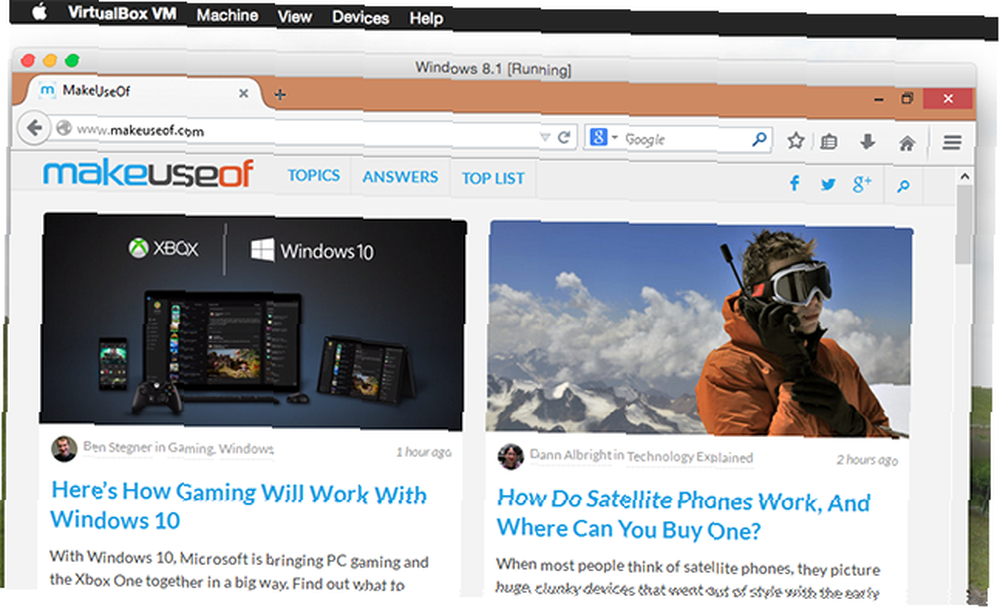This screenshot has width=1000, height=608.
Task: Click the '1 hour ago' timestamp
Action: click(x=423, y=452)
